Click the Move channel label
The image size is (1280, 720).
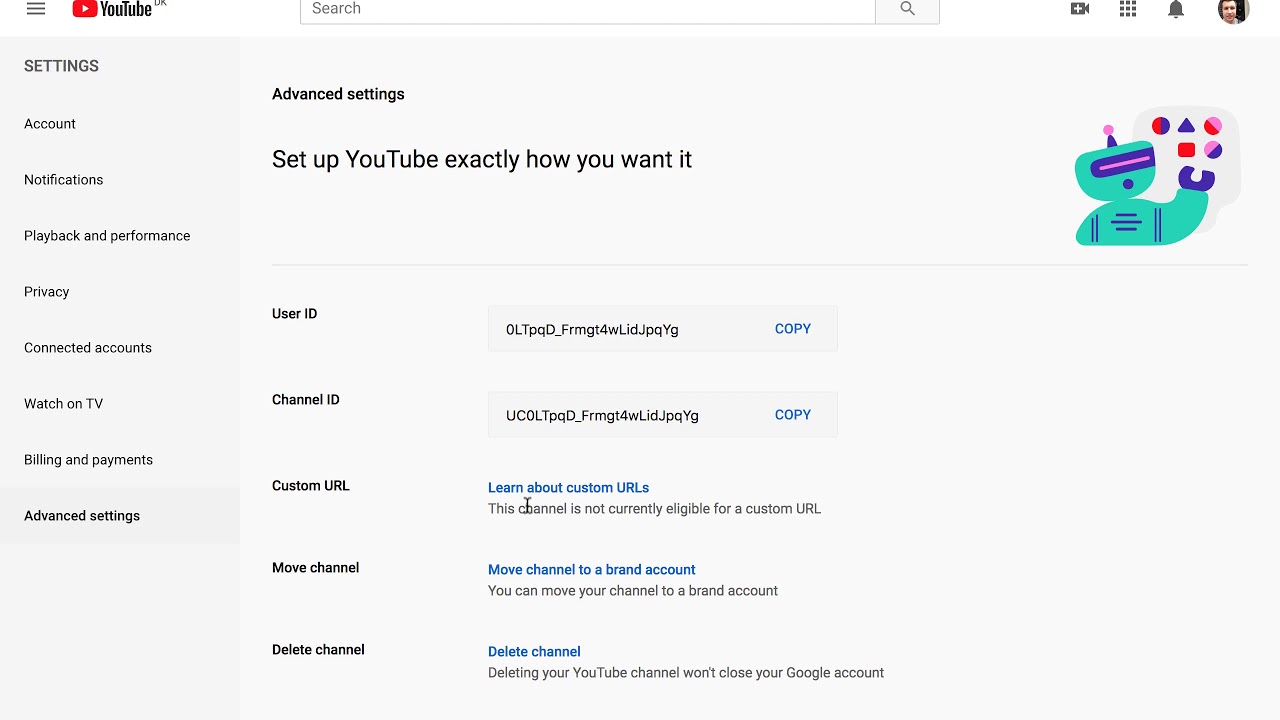[315, 568]
